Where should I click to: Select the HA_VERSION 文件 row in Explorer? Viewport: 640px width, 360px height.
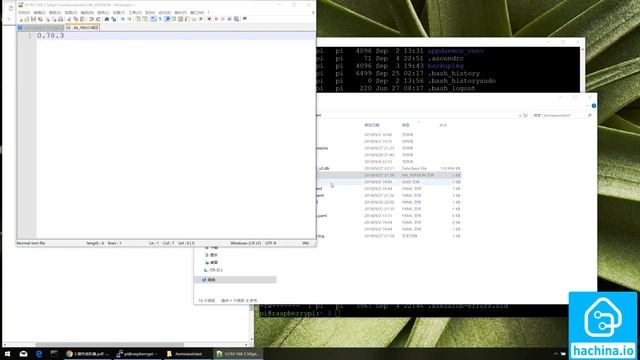(389, 175)
